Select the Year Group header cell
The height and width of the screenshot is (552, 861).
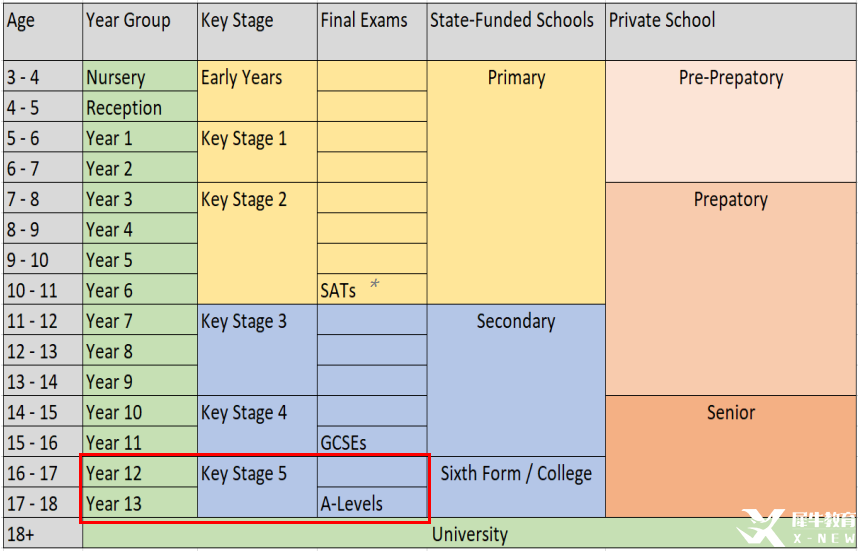[x=128, y=20]
